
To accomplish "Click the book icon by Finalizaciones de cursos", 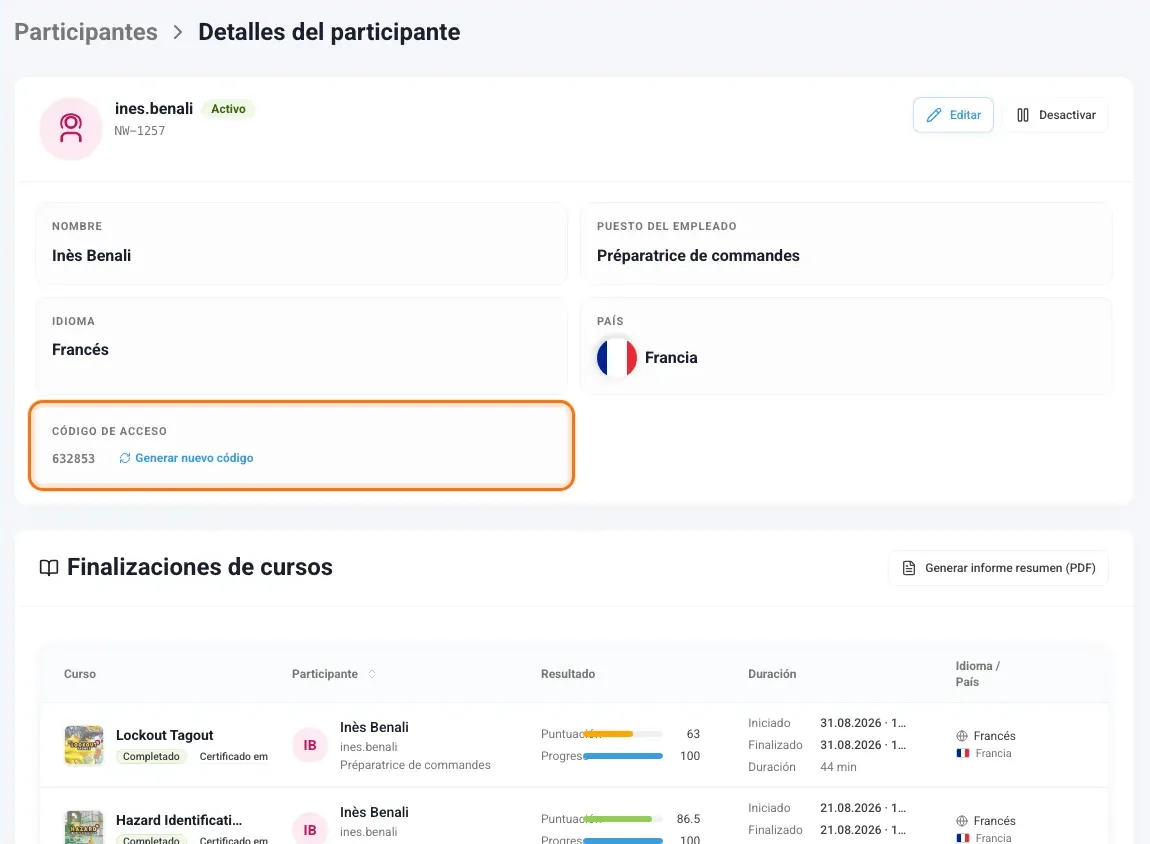I will point(49,568).
